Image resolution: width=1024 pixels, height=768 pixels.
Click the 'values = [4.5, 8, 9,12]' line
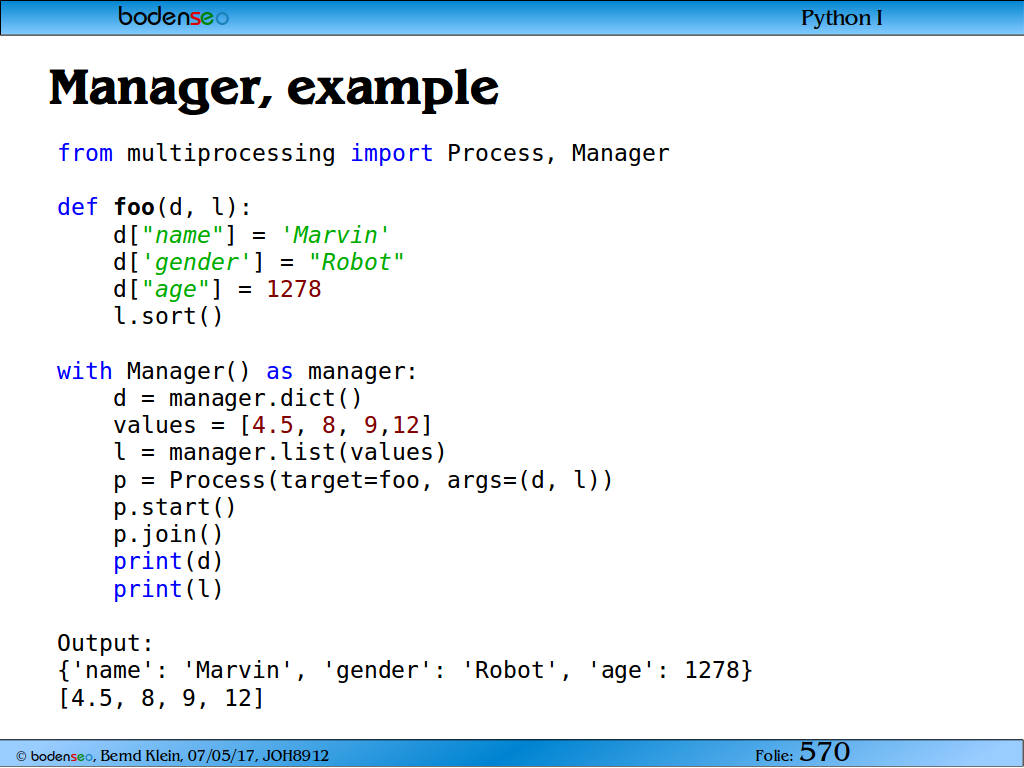coord(273,426)
